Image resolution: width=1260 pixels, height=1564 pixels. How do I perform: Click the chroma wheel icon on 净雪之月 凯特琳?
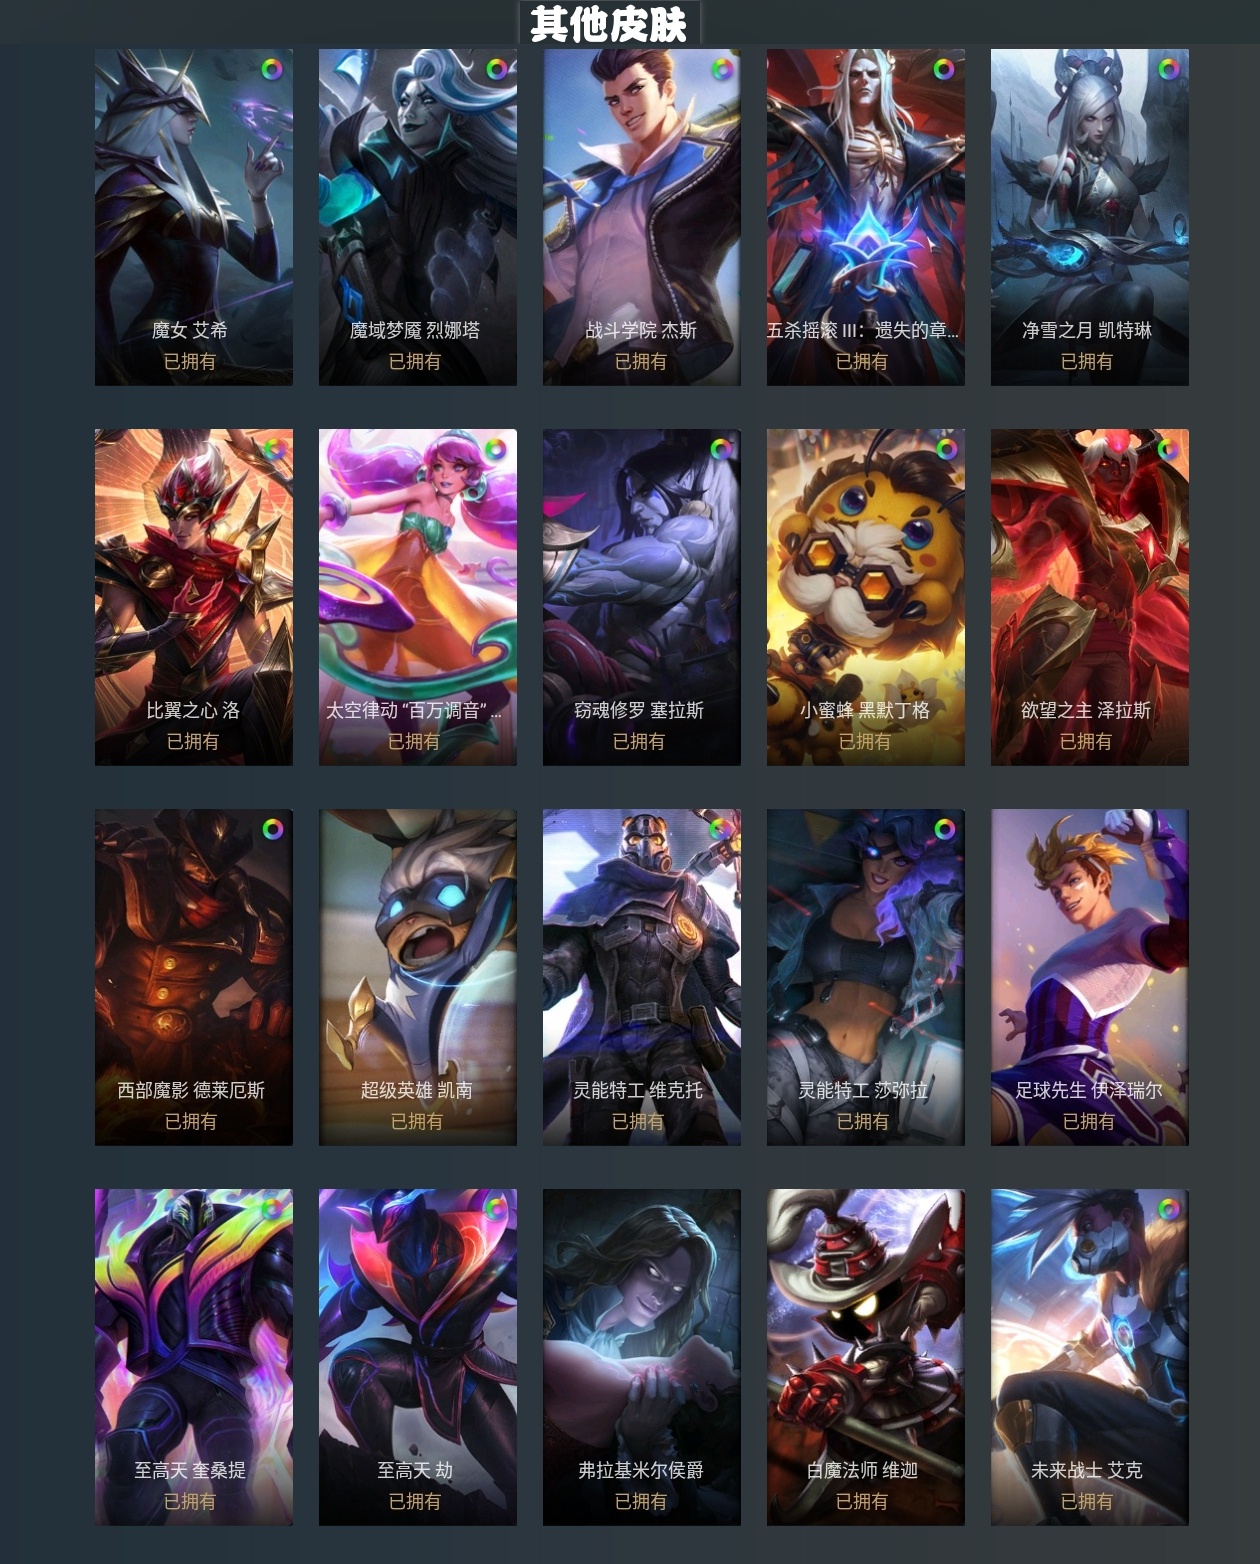point(1168,69)
